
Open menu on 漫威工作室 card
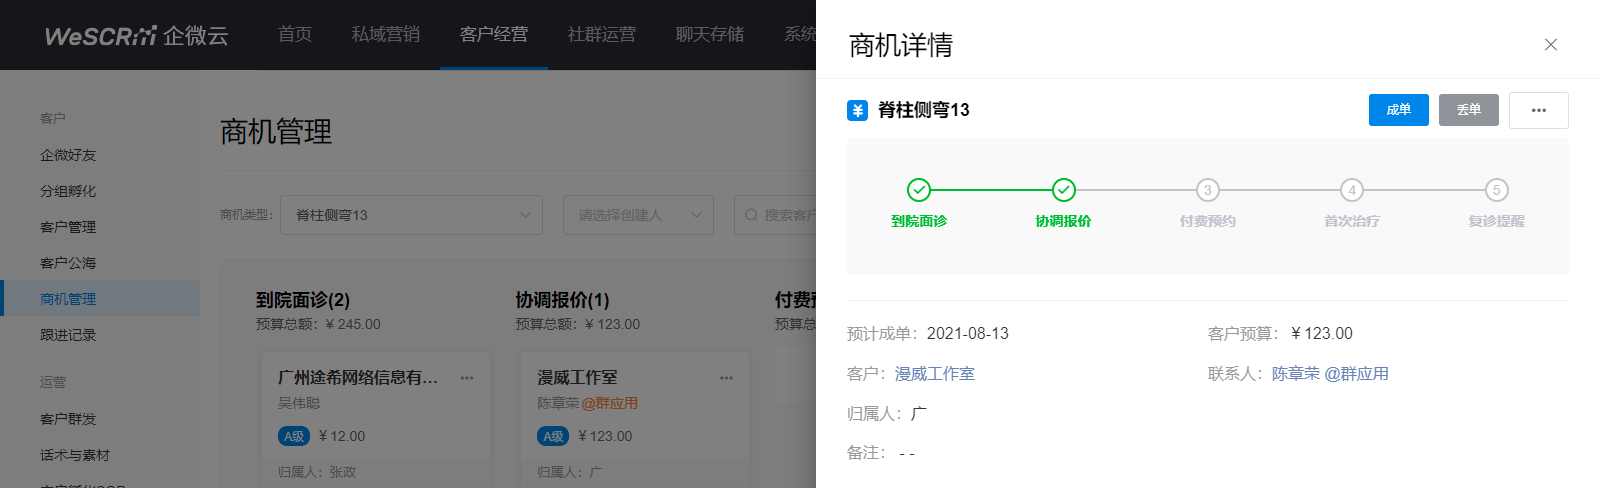pyautogui.click(x=726, y=378)
